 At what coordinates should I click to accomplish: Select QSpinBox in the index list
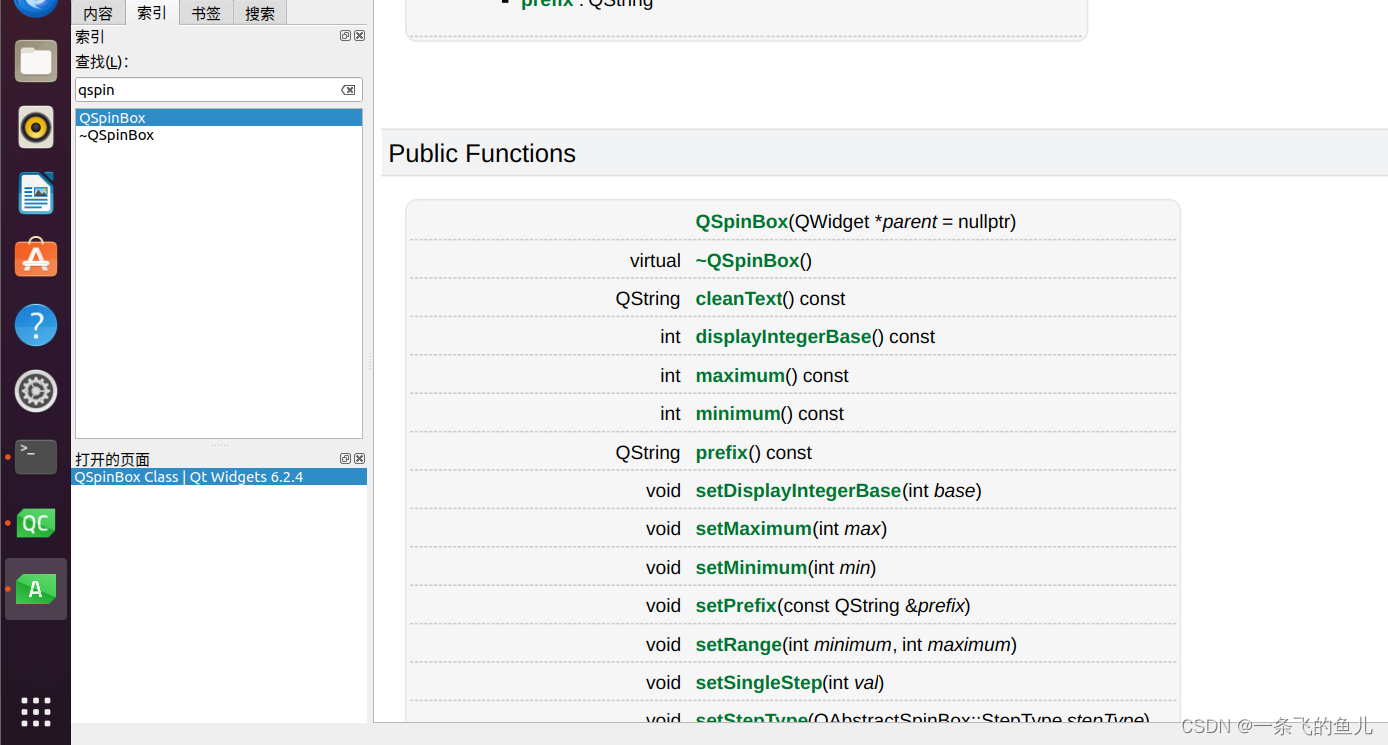pyautogui.click(x=219, y=118)
